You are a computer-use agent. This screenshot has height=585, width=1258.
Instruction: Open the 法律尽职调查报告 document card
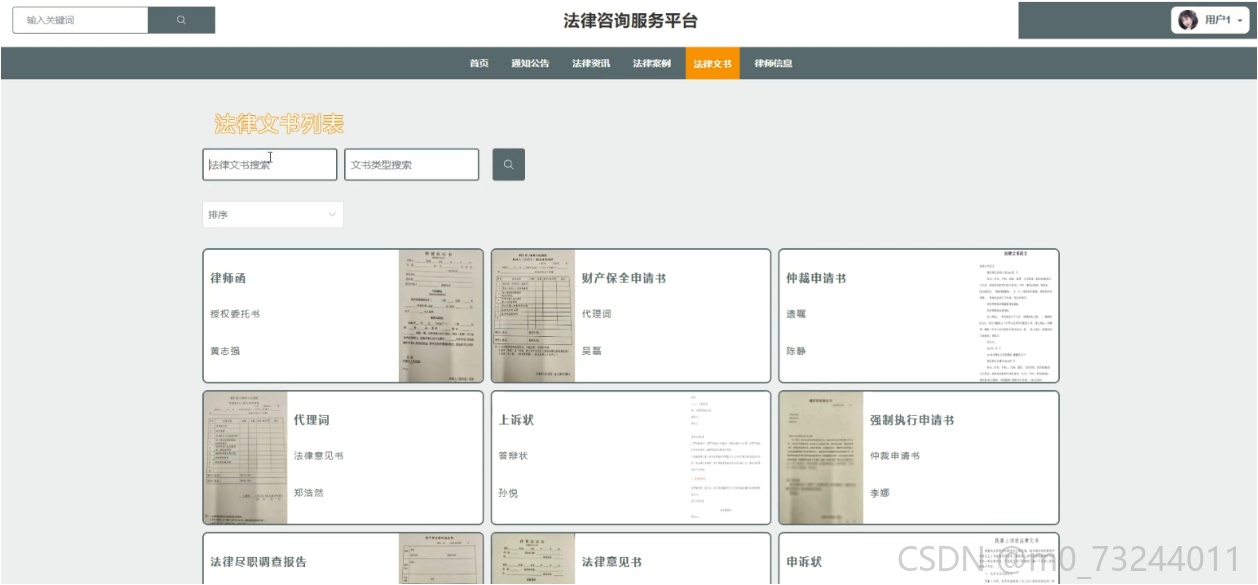[343, 559]
